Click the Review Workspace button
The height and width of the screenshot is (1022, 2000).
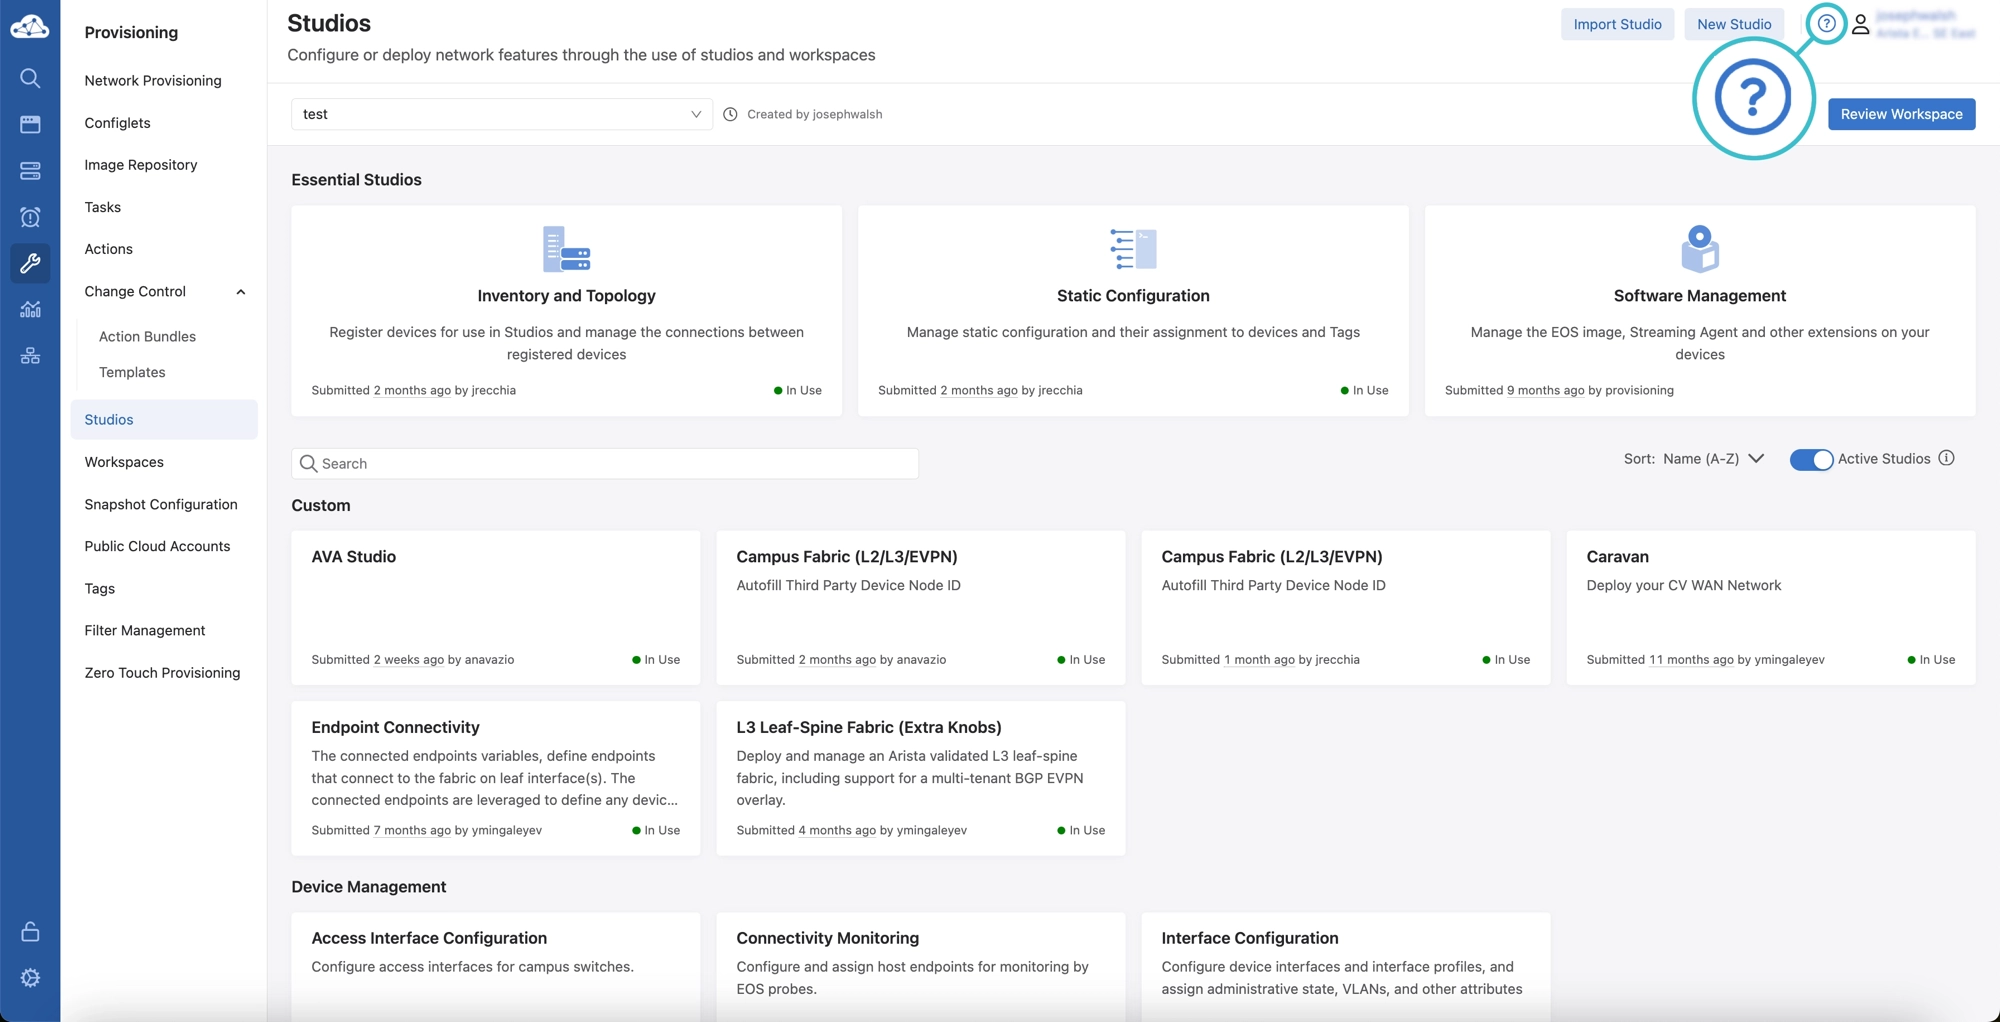[x=1901, y=113]
